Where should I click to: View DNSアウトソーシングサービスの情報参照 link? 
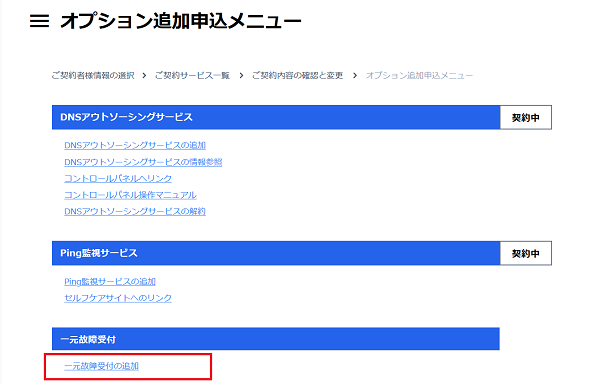click(x=143, y=162)
